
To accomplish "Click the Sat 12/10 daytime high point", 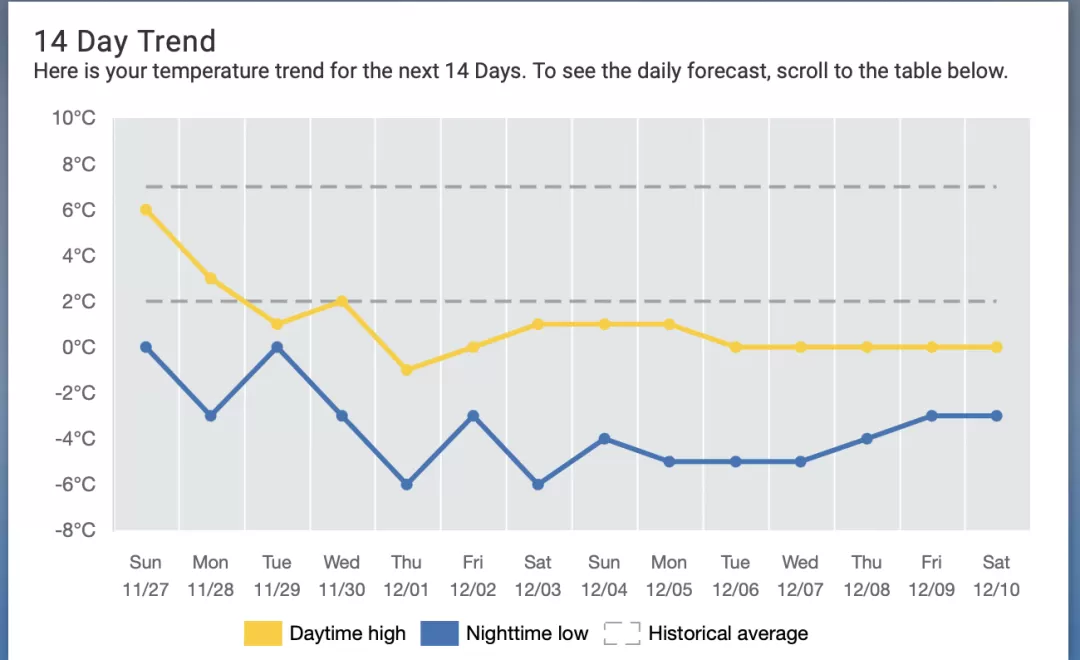I will (x=997, y=347).
